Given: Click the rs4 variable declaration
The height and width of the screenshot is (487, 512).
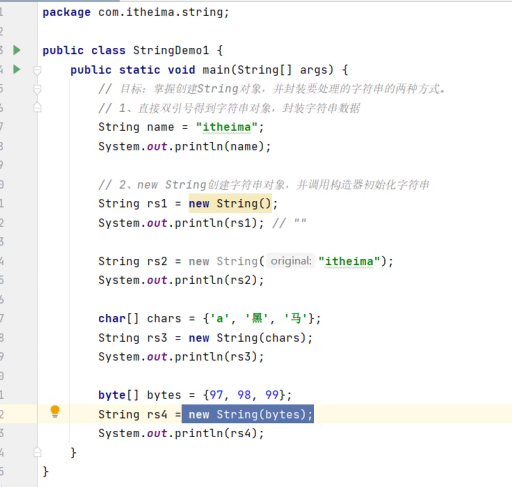Looking at the screenshot, I should point(157,414).
